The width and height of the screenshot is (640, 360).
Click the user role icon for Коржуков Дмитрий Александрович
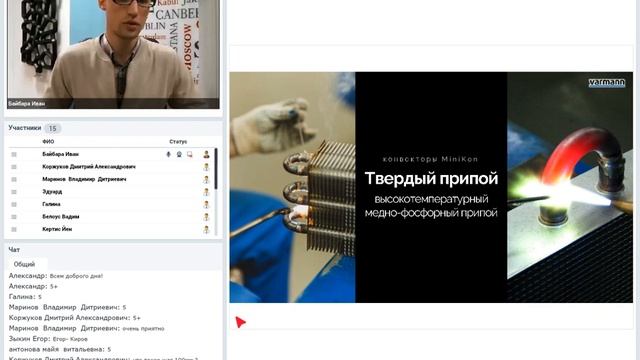206,167
